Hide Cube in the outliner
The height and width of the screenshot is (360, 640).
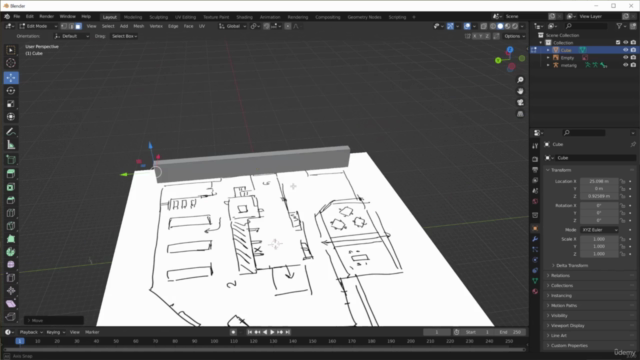coord(625,50)
